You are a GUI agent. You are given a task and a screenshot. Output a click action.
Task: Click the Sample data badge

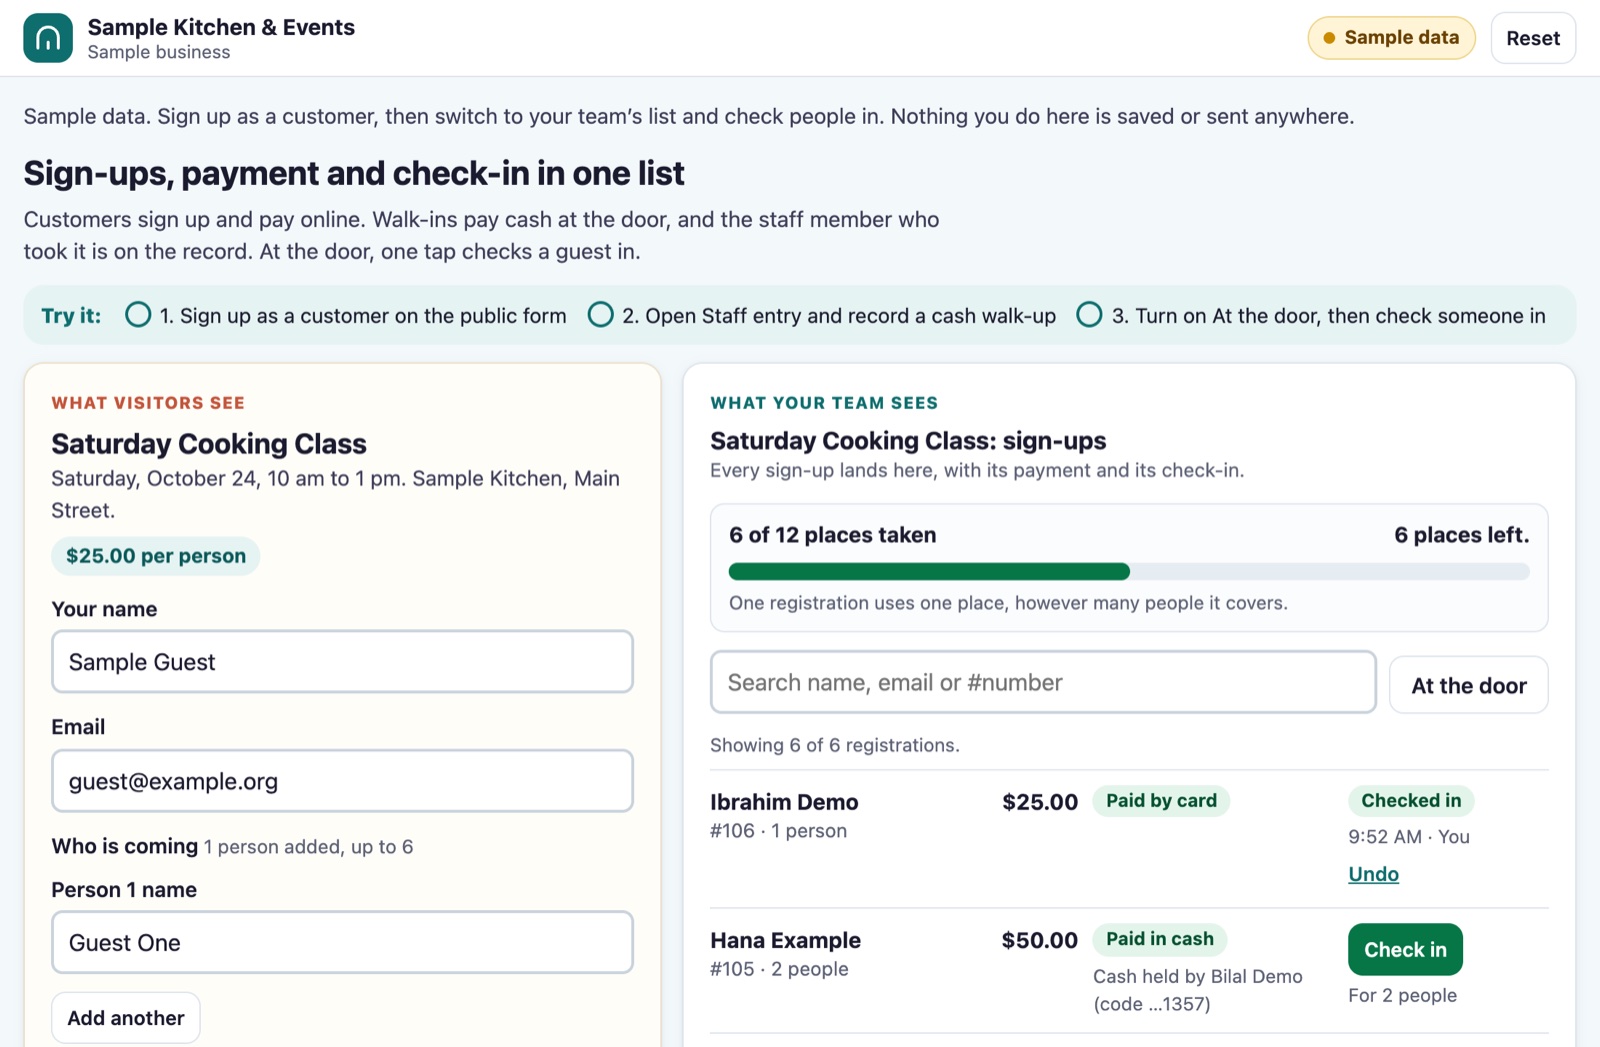pos(1391,38)
